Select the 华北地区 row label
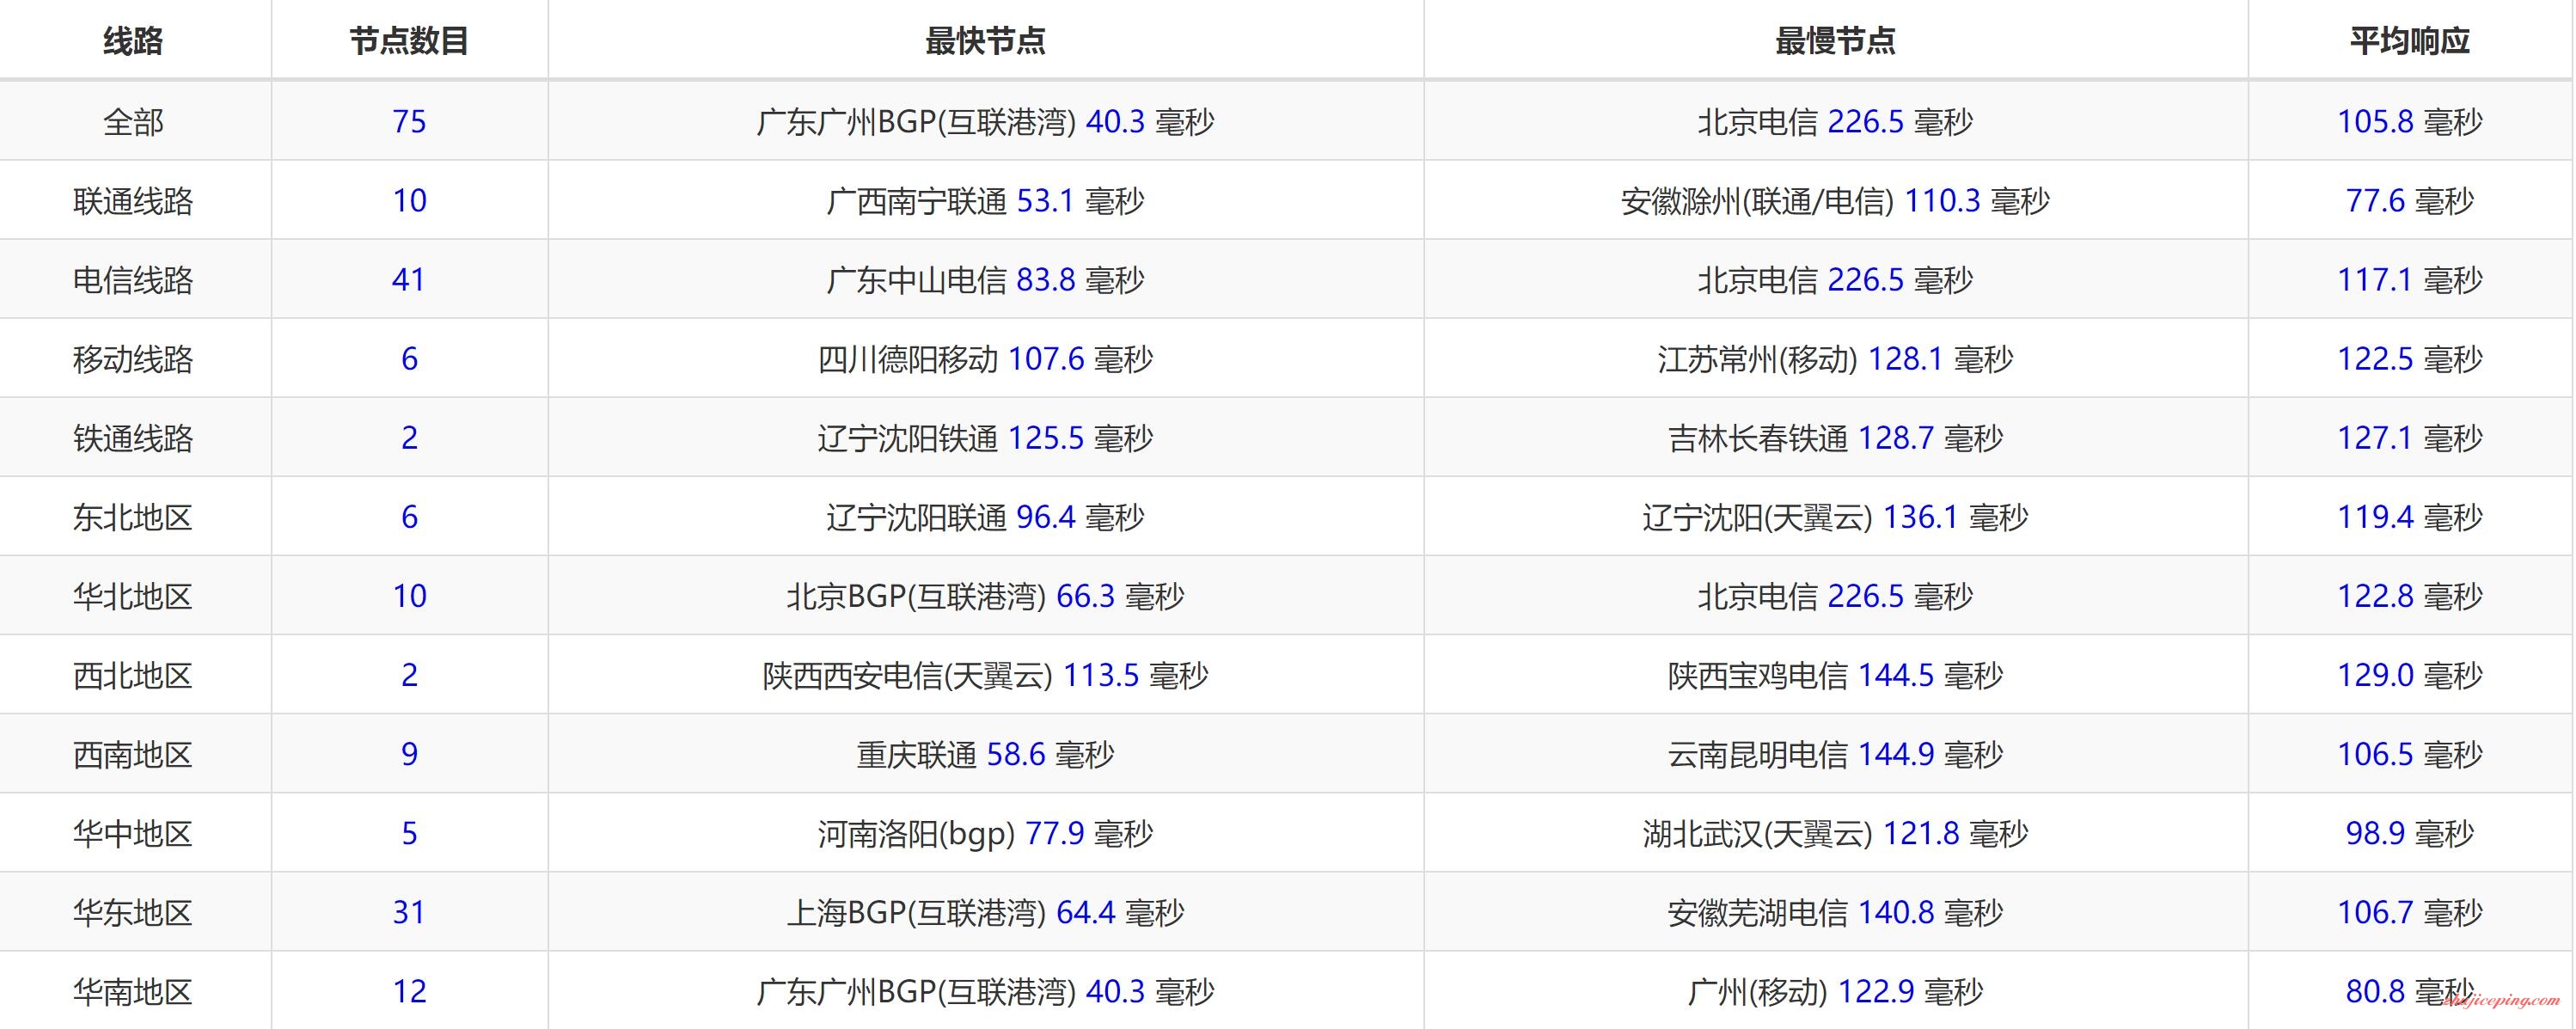 133,596
